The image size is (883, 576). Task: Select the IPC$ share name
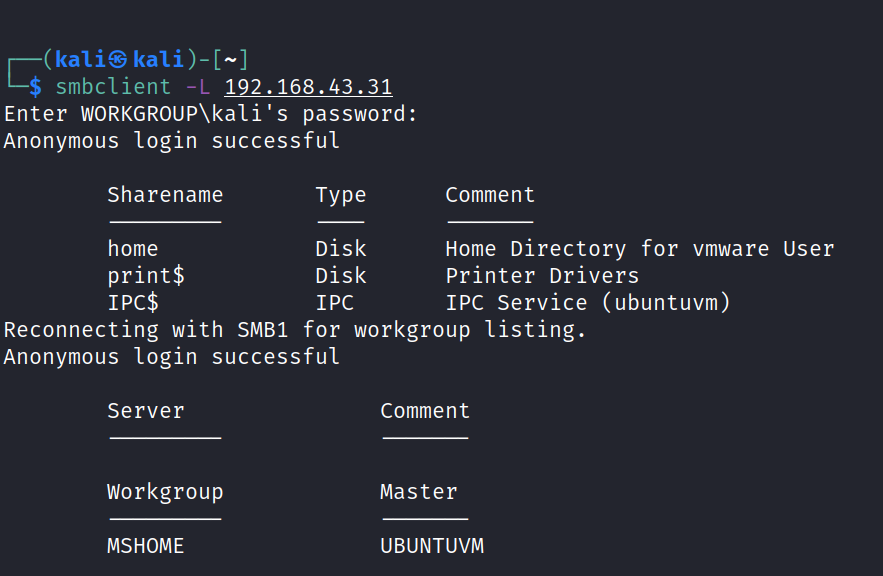tap(133, 303)
